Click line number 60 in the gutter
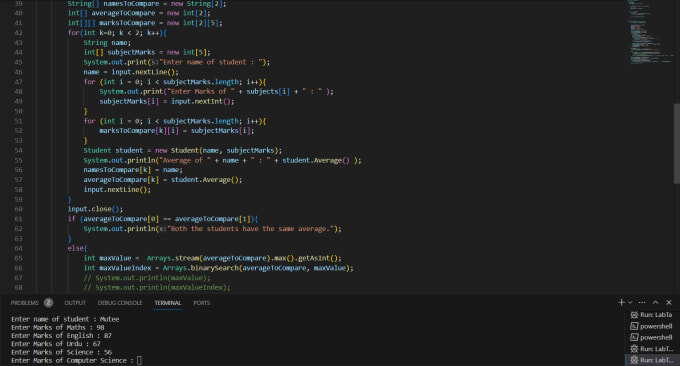 18,209
